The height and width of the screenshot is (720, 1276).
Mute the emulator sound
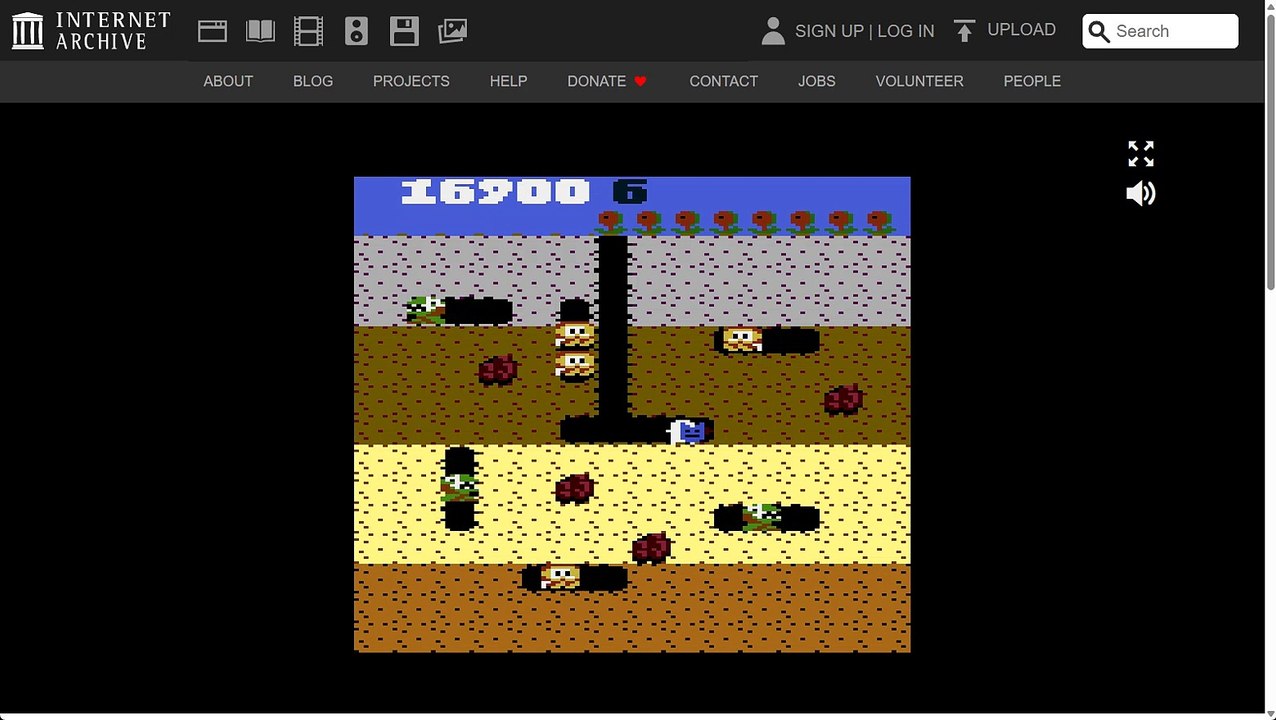coord(1141,193)
